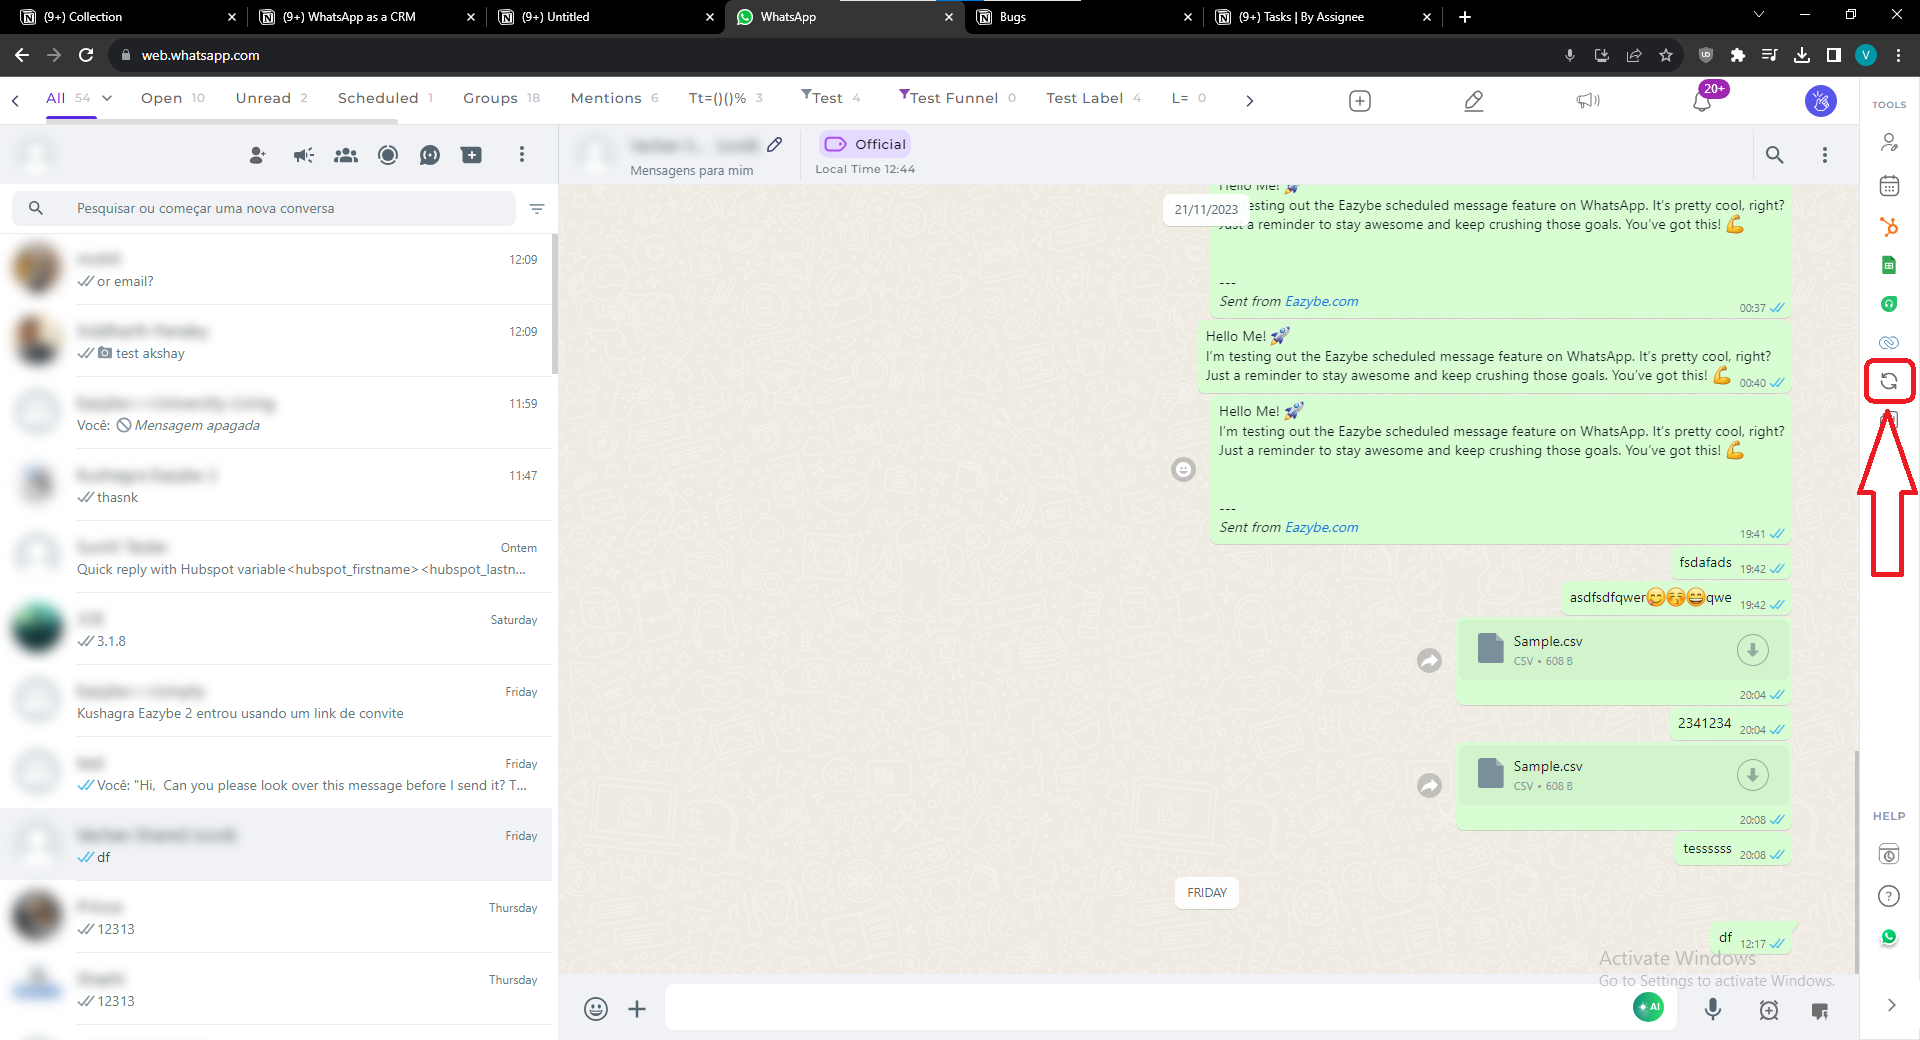Open the green headset support integration icon
1920x1040 pixels.
point(1888,304)
